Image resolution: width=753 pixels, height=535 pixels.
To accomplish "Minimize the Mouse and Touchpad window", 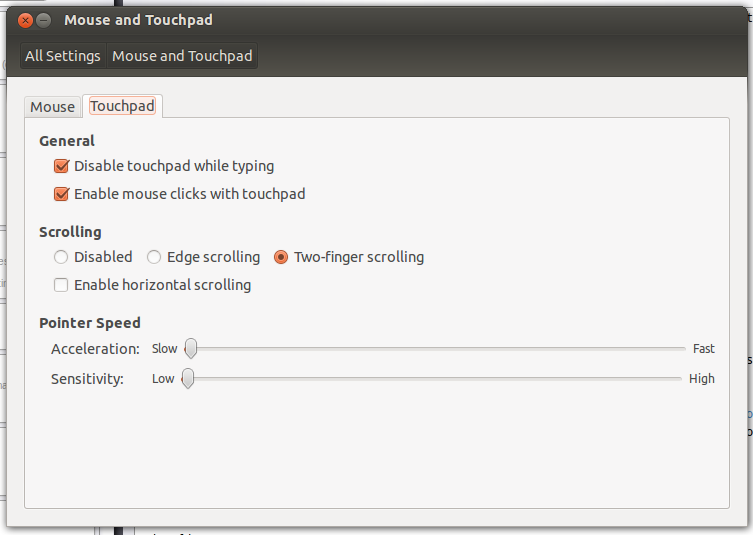I will (x=44, y=21).
